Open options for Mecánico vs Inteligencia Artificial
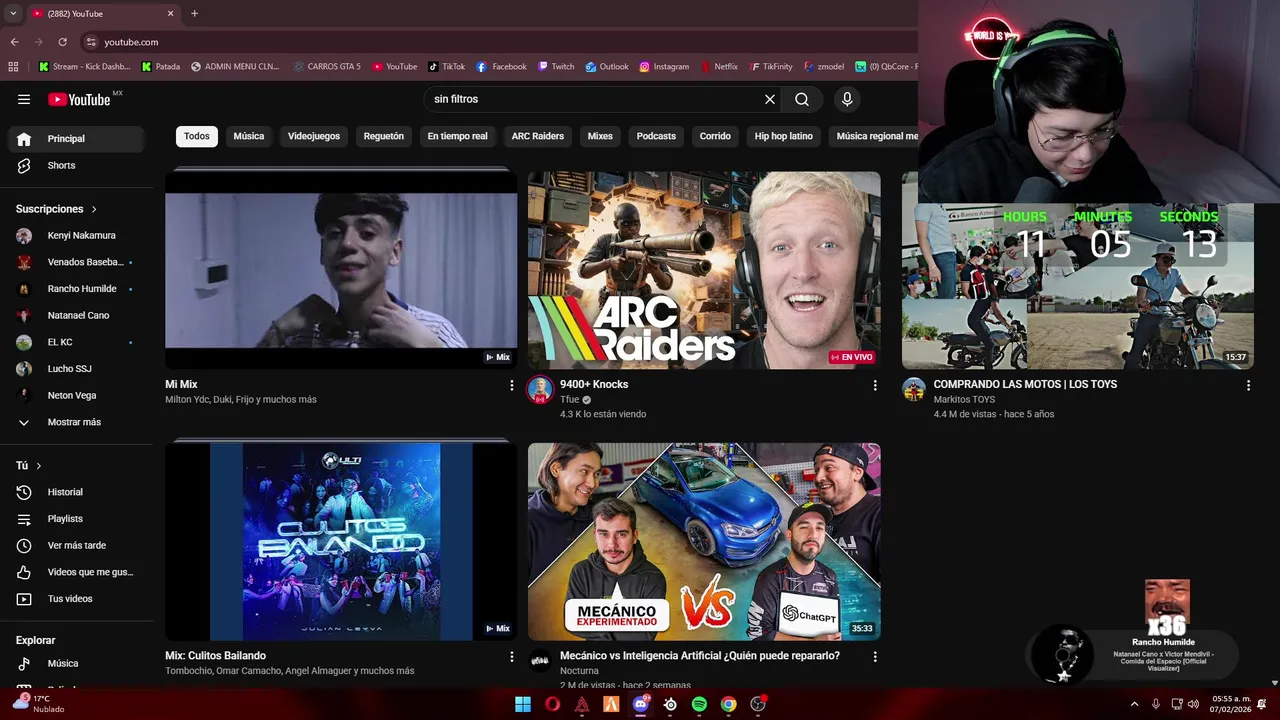1280x720 pixels. coord(875,657)
